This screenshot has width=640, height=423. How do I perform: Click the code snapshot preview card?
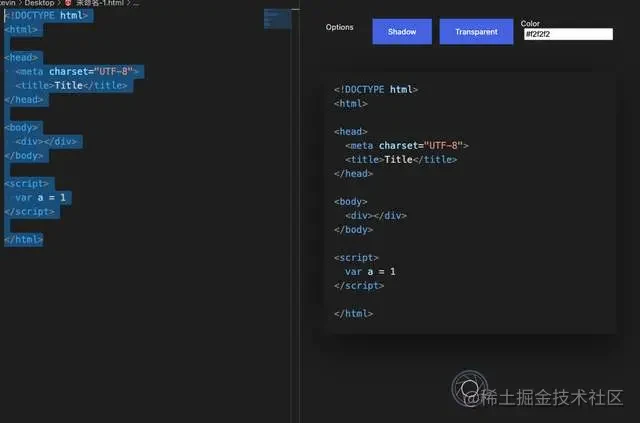[x=469, y=203]
